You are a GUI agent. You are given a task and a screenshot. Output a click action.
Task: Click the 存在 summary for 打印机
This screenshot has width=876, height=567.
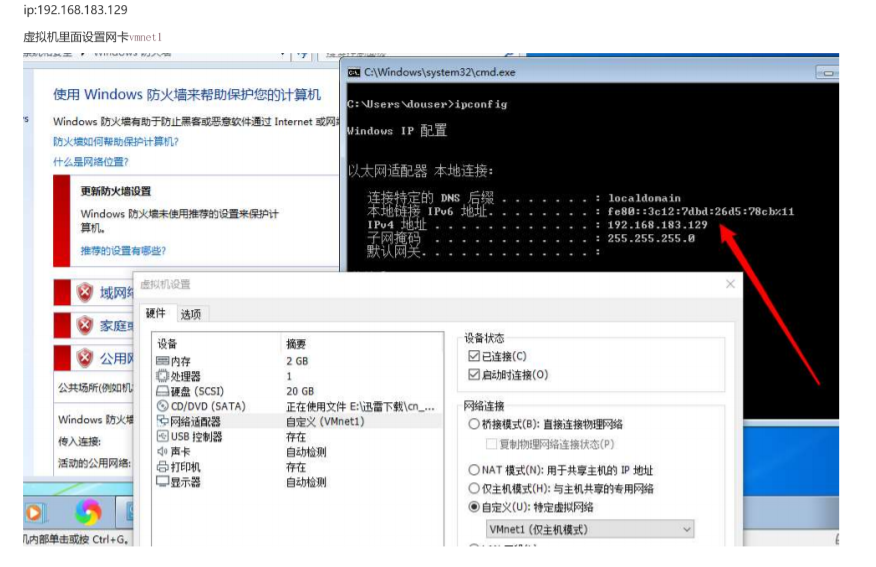point(296,466)
